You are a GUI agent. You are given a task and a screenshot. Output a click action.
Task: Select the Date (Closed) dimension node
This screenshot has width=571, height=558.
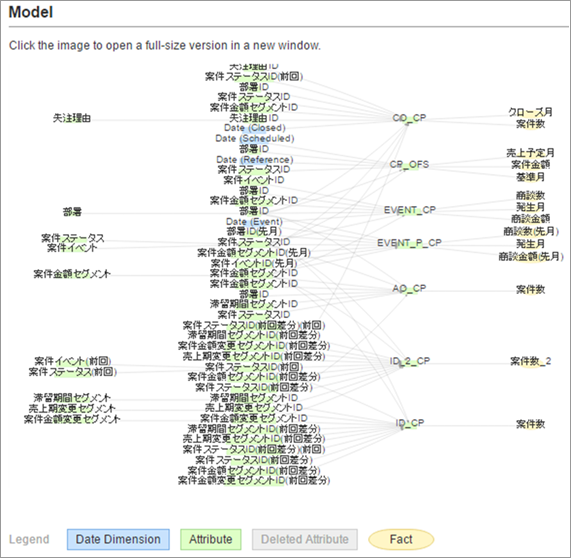tap(255, 128)
